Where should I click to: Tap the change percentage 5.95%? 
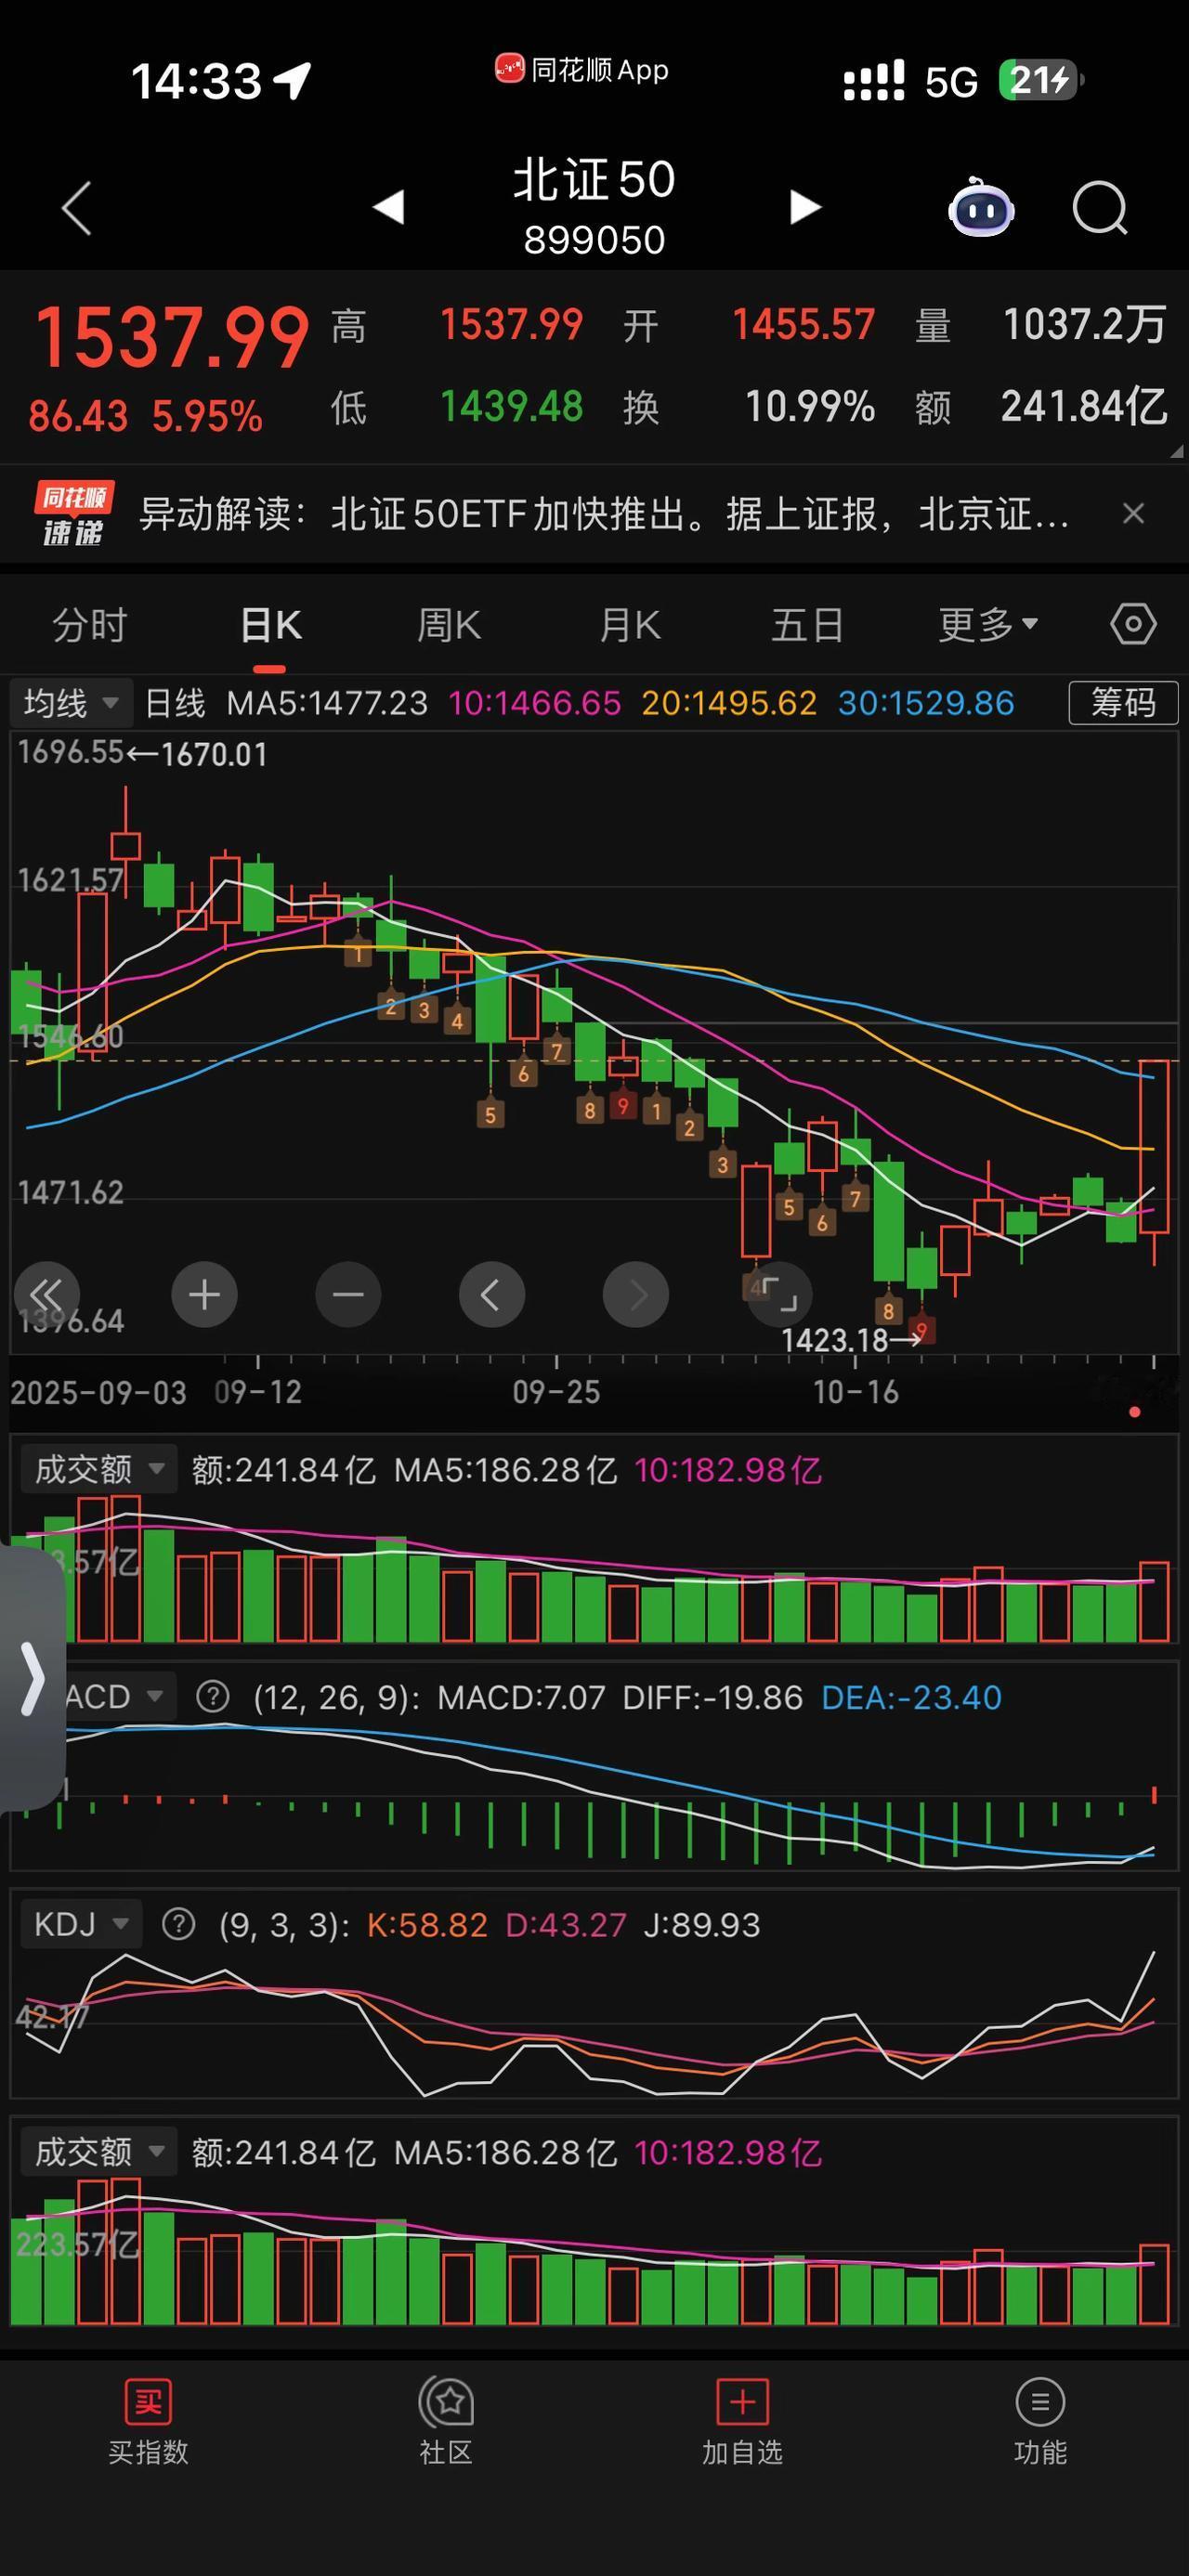tap(207, 416)
